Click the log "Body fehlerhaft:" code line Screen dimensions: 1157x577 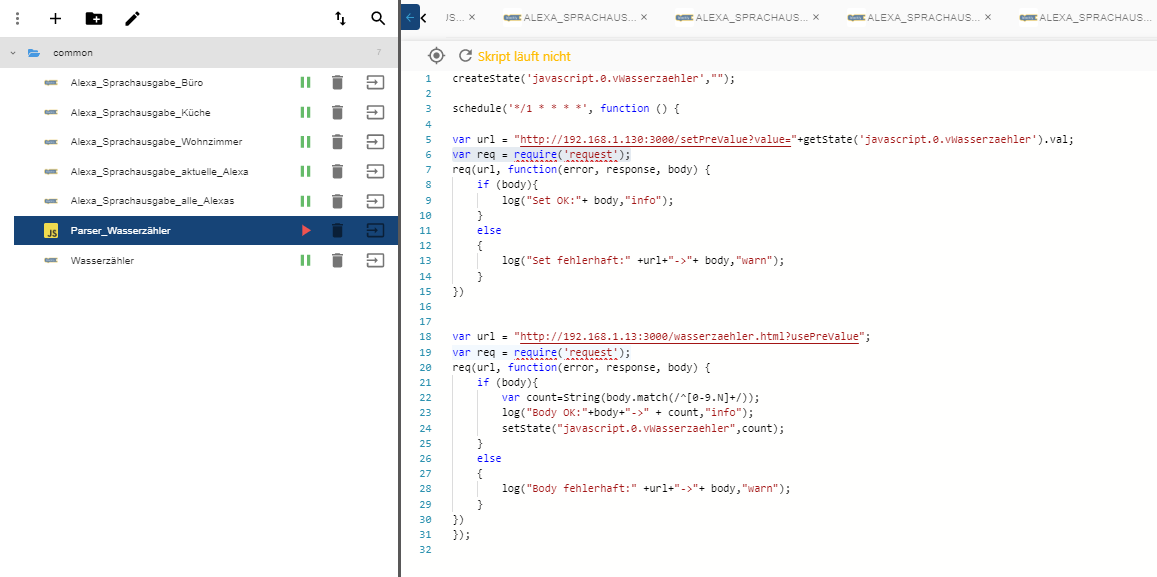(646, 488)
